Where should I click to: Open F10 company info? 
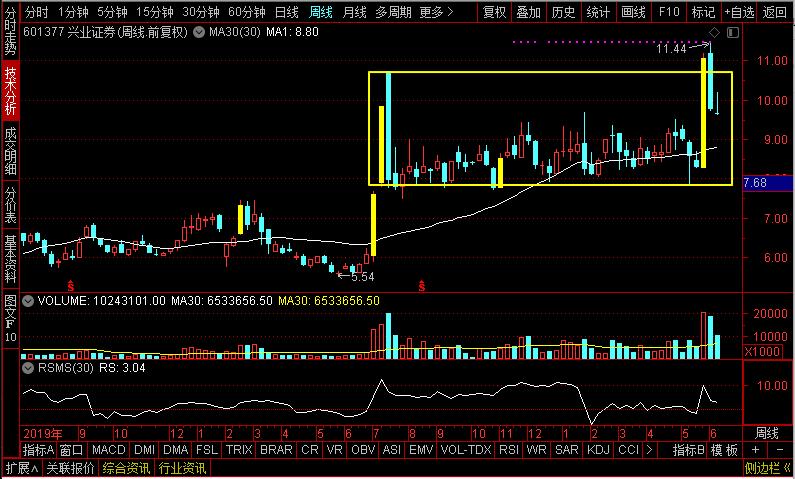pos(668,12)
